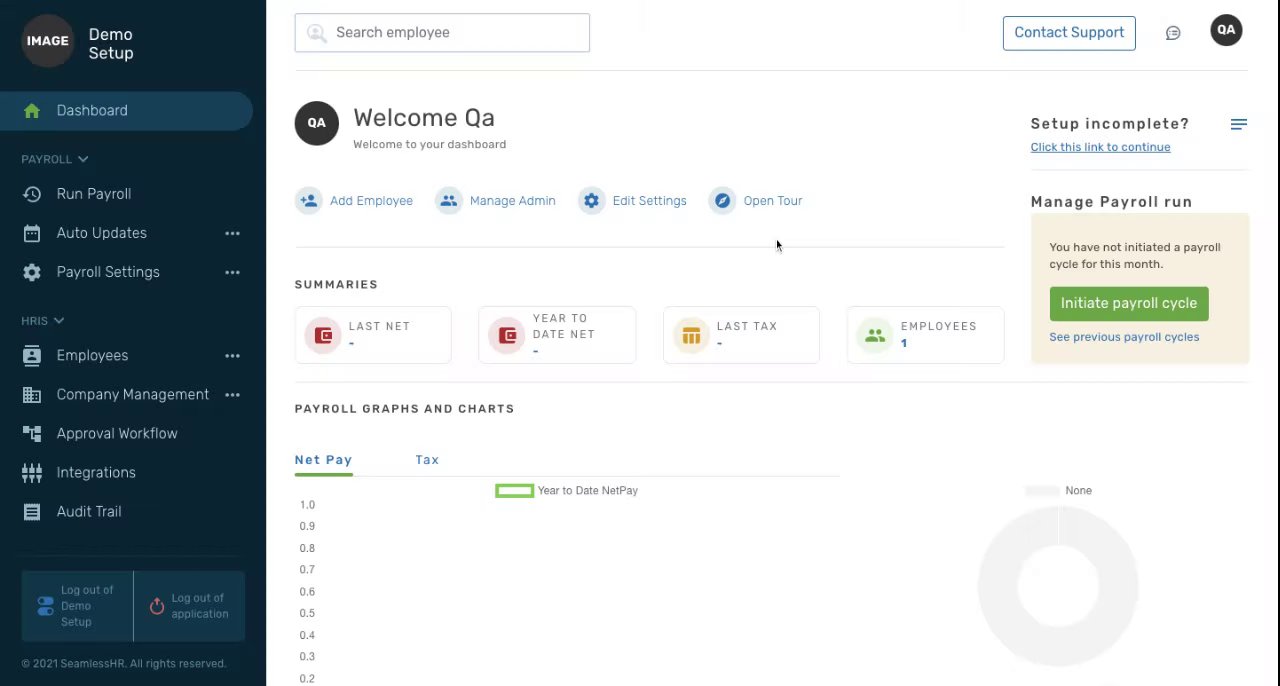Click the Edit Settings gear icon

coord(591,201)
